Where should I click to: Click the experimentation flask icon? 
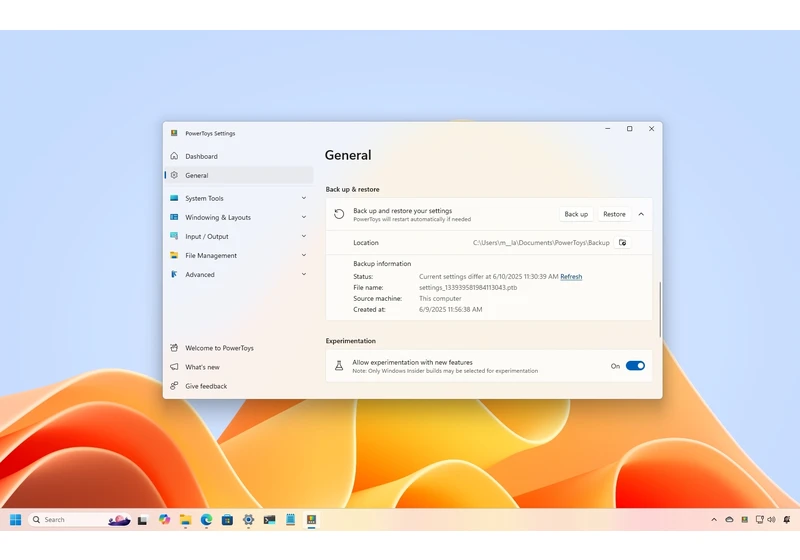pyautogui.click(x=339, y=366)
